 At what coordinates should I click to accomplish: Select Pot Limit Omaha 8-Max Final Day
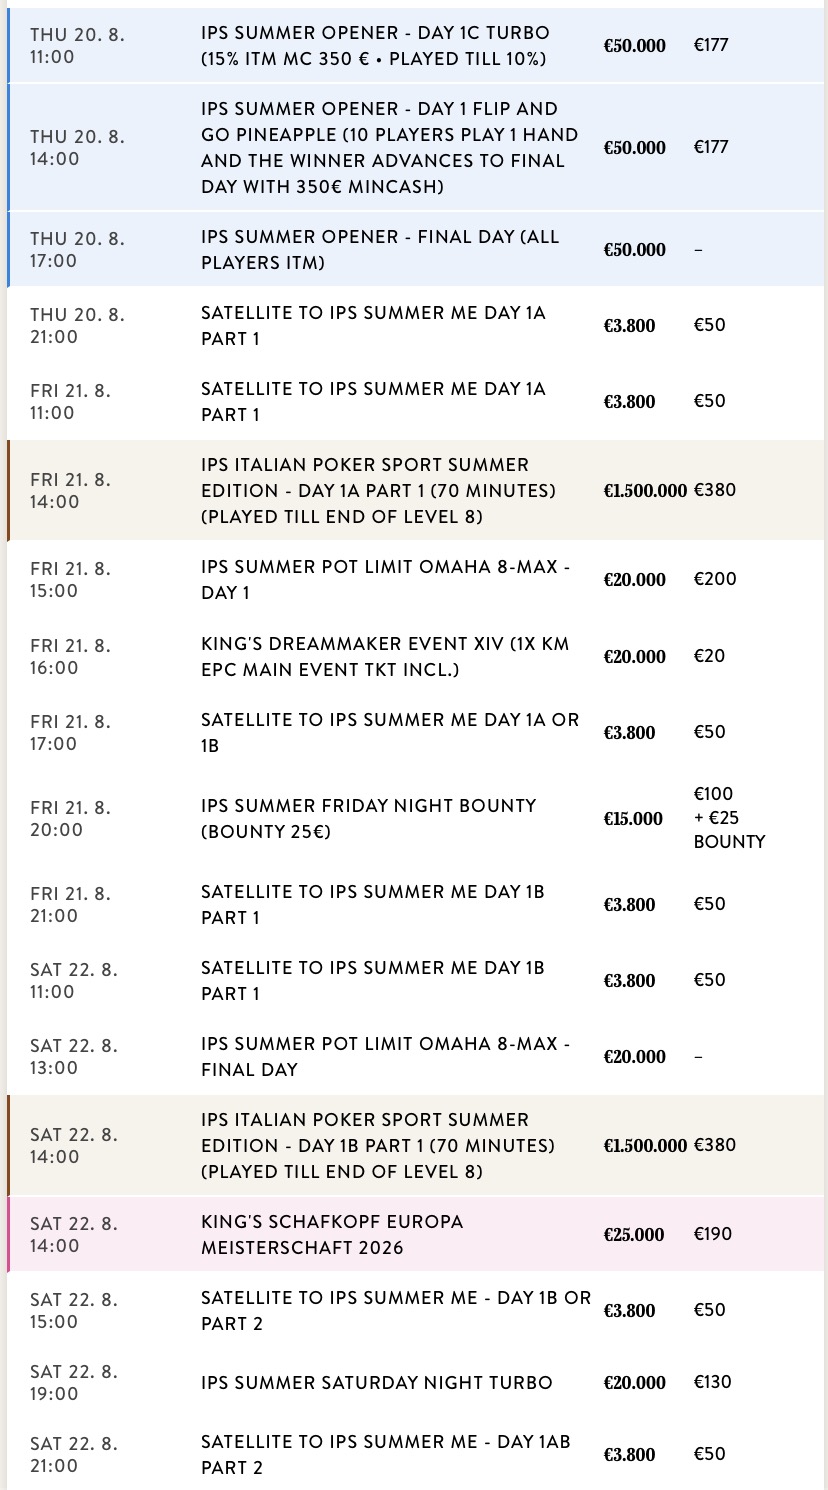click(x=415, y=1056)
